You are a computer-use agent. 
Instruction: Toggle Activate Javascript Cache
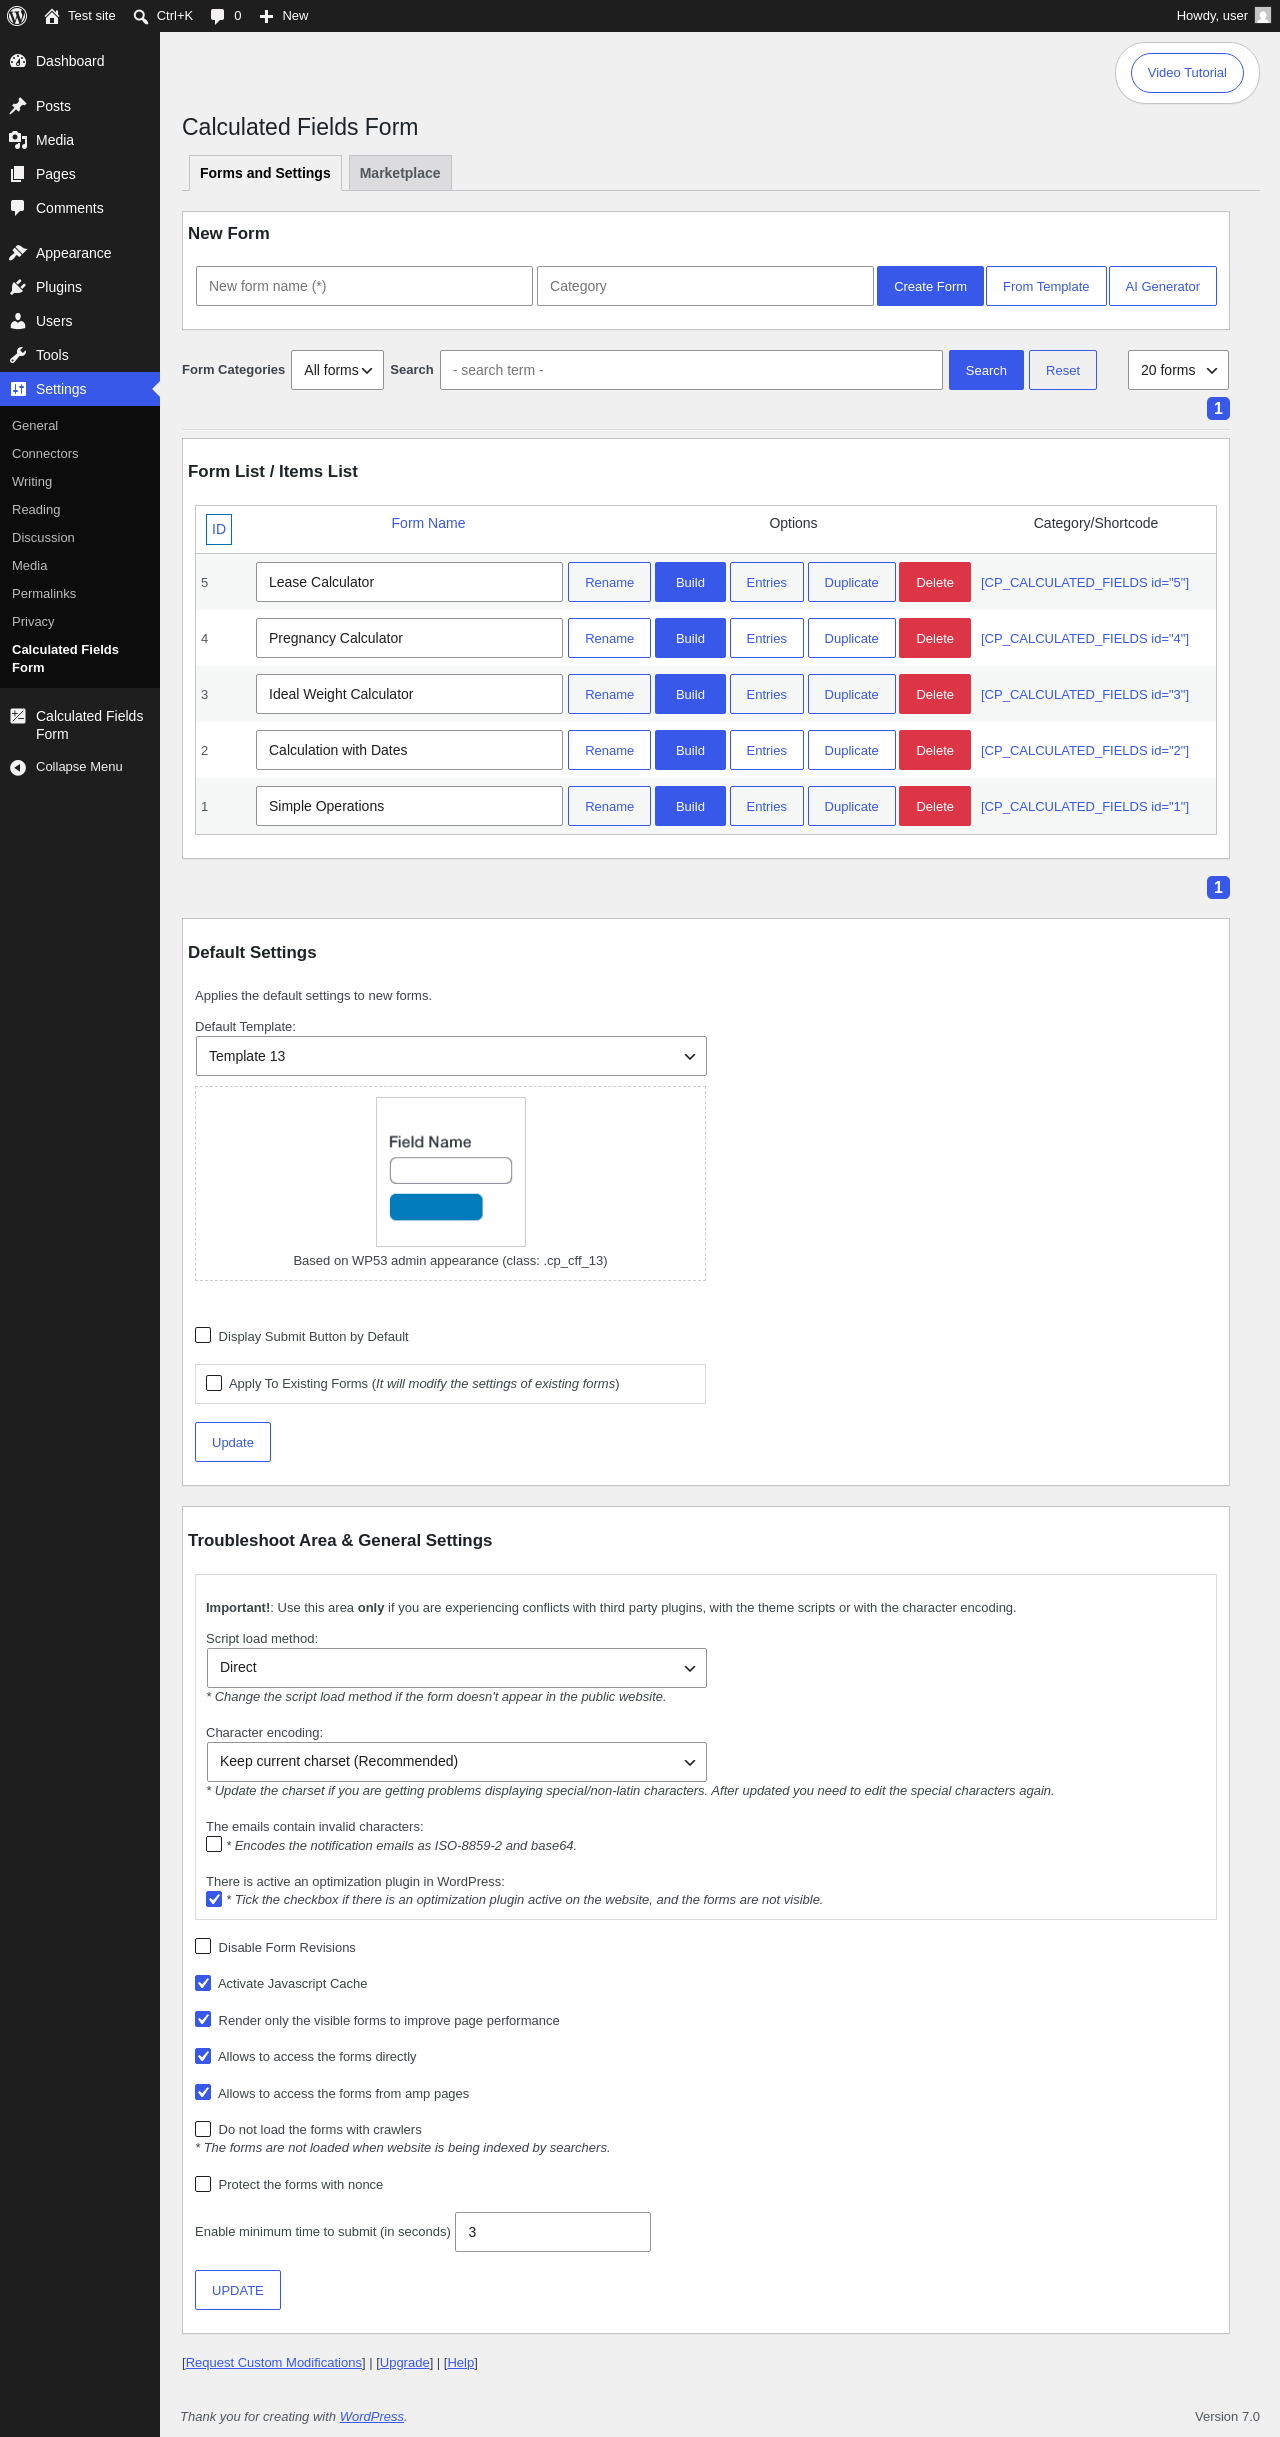(x=203, y=1983)
